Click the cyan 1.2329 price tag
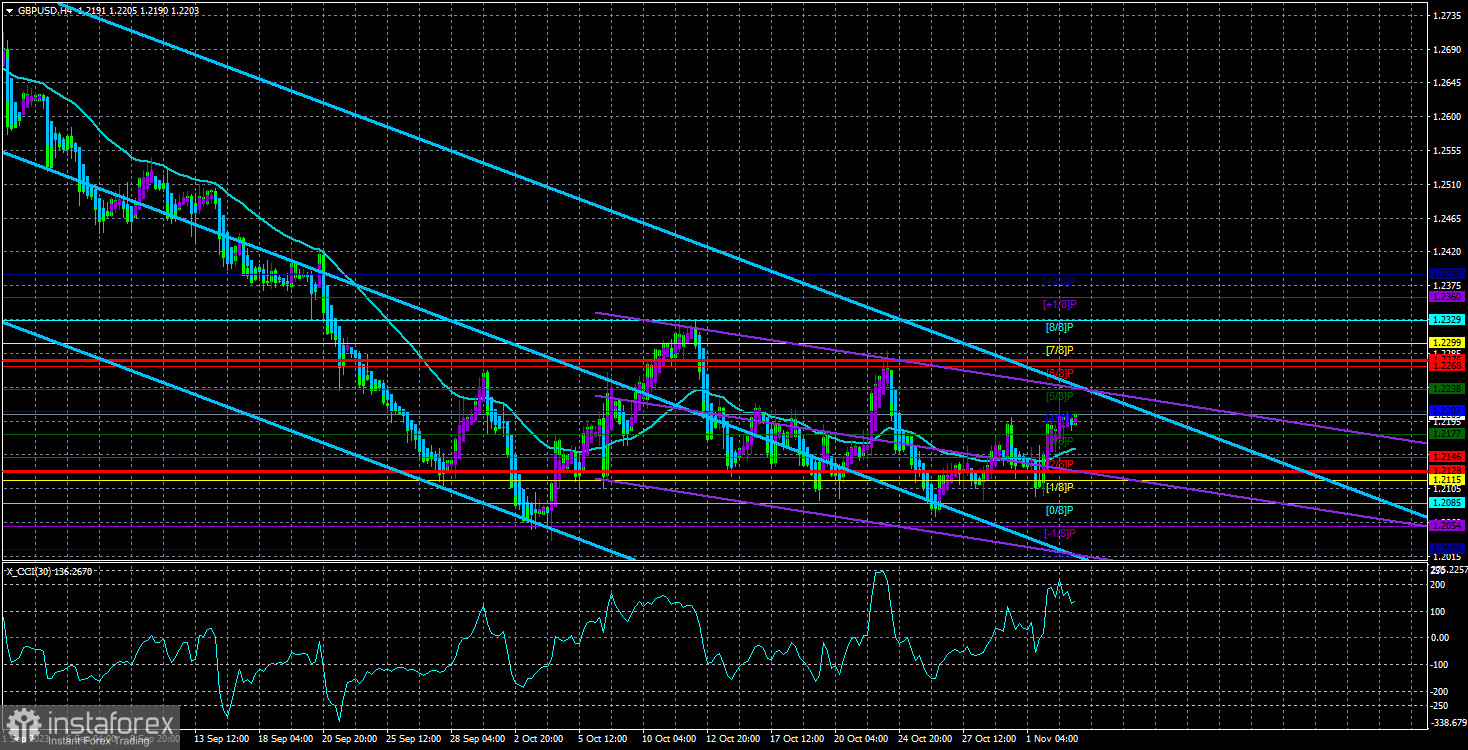Viewport: 1468px width, 750px height. click(1448, 320)
